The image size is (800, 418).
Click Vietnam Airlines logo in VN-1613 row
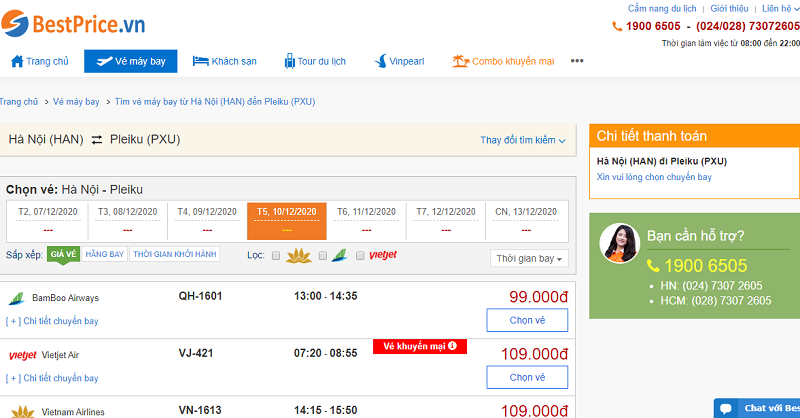(23, 411)
